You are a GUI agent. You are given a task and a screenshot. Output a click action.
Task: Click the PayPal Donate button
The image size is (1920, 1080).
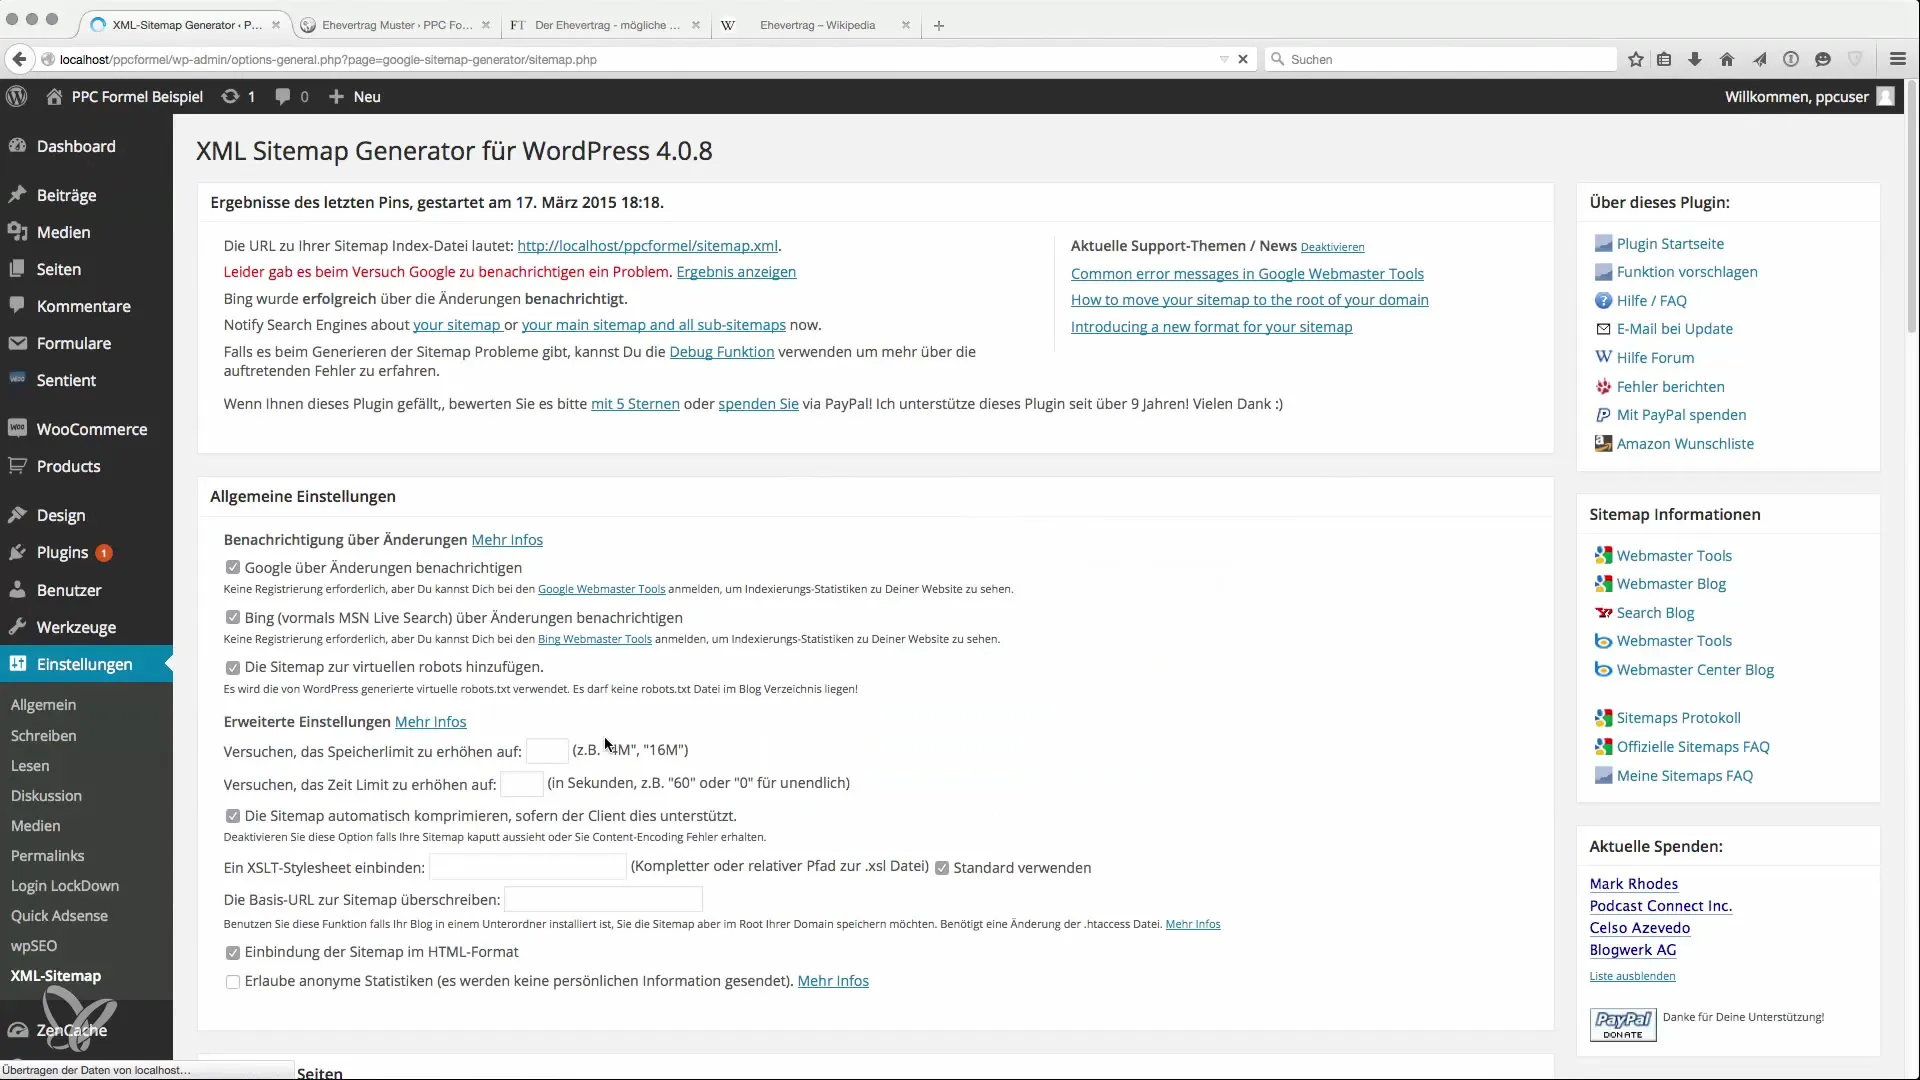1622,1024
